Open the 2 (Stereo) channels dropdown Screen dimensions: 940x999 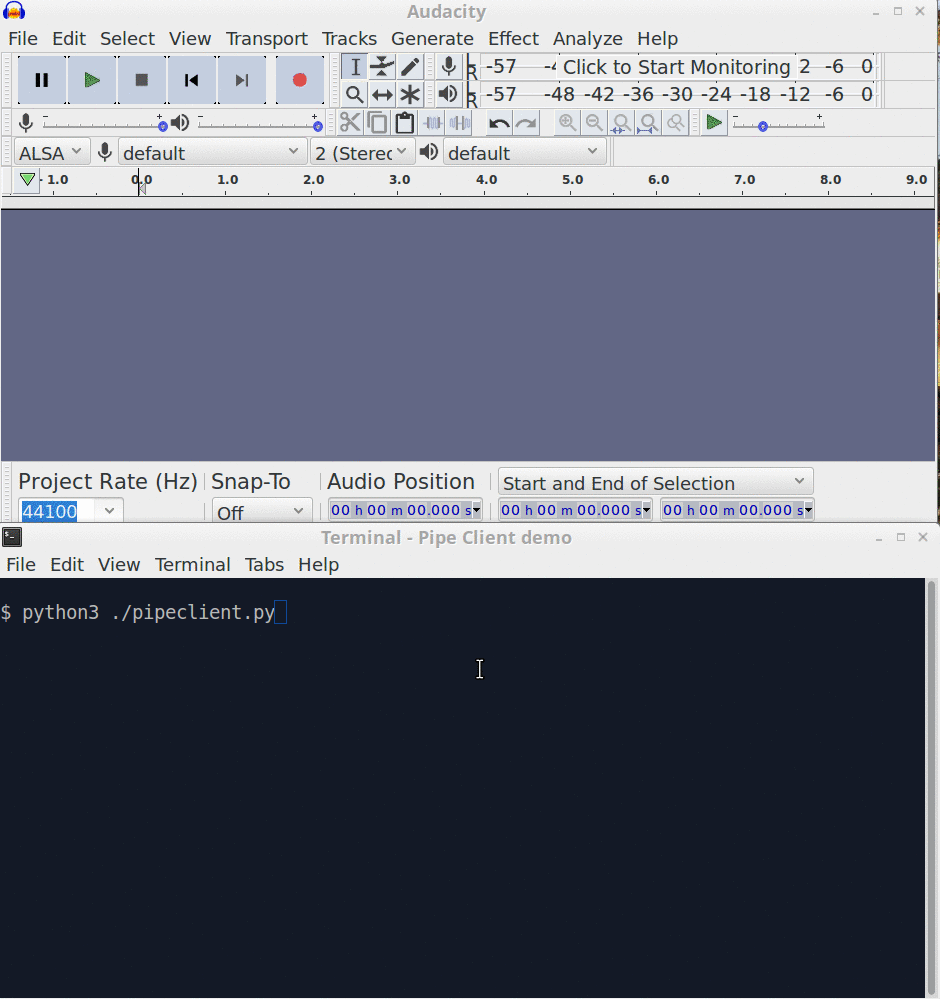point(361,153)
